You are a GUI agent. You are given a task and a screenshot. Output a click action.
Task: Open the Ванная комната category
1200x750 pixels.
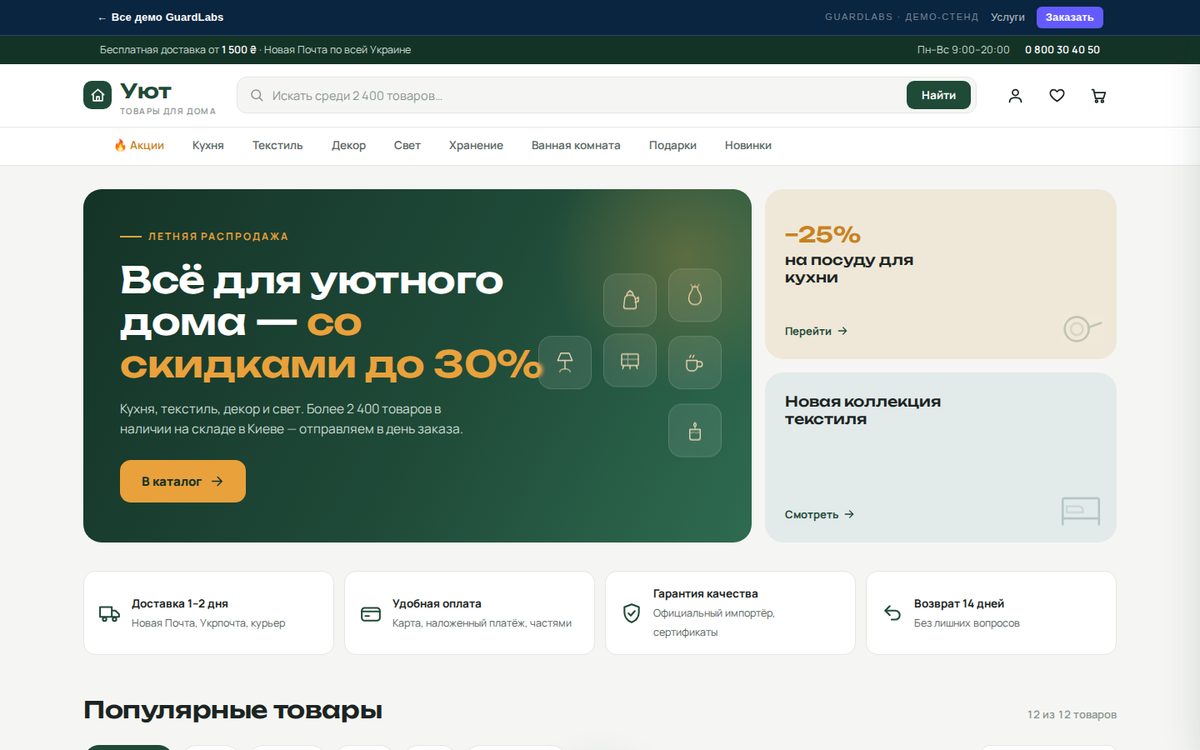(576, 145)
